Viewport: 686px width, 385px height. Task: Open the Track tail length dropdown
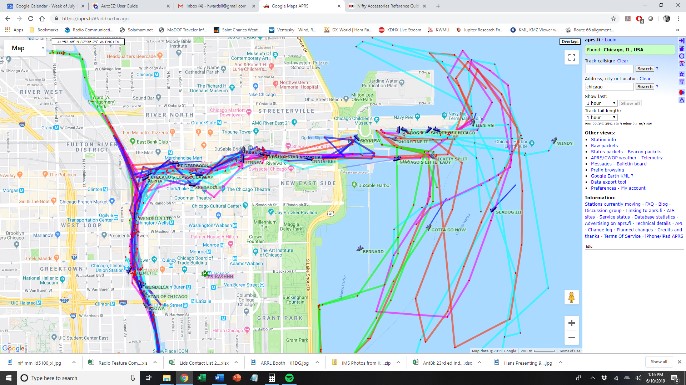[x=601, y=117]
